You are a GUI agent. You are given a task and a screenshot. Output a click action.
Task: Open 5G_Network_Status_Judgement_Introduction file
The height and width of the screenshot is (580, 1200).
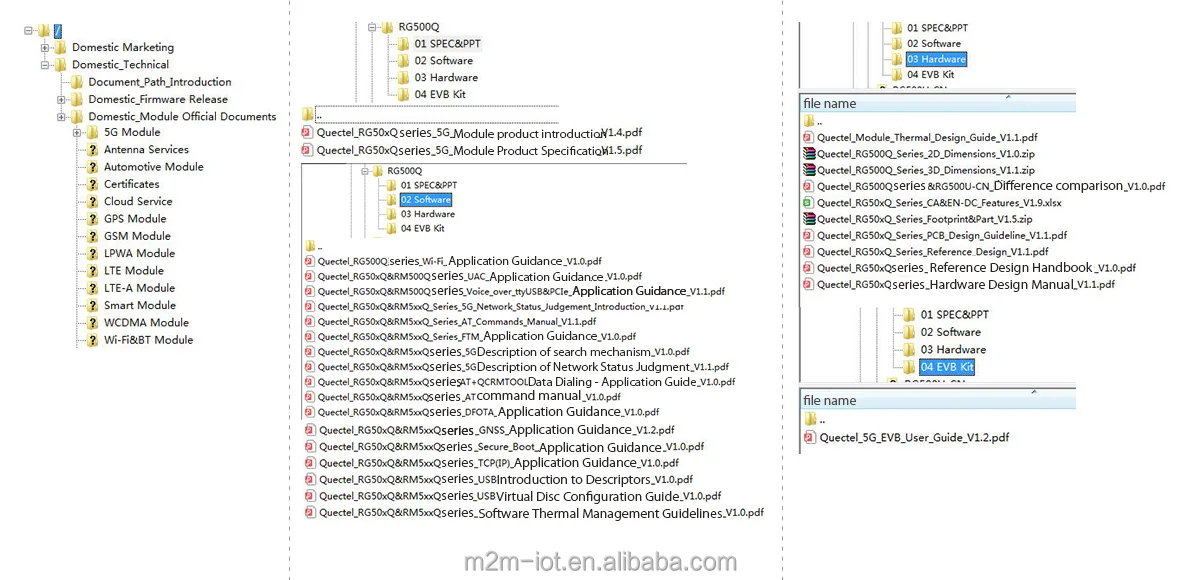(x=501, y=307)
